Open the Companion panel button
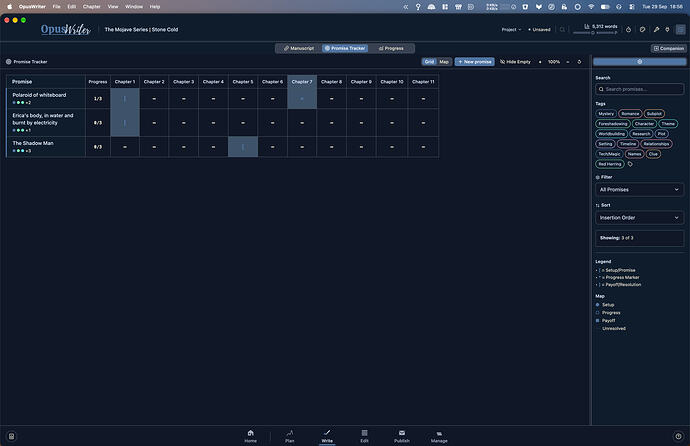690x446 pixels. [668, 48]
